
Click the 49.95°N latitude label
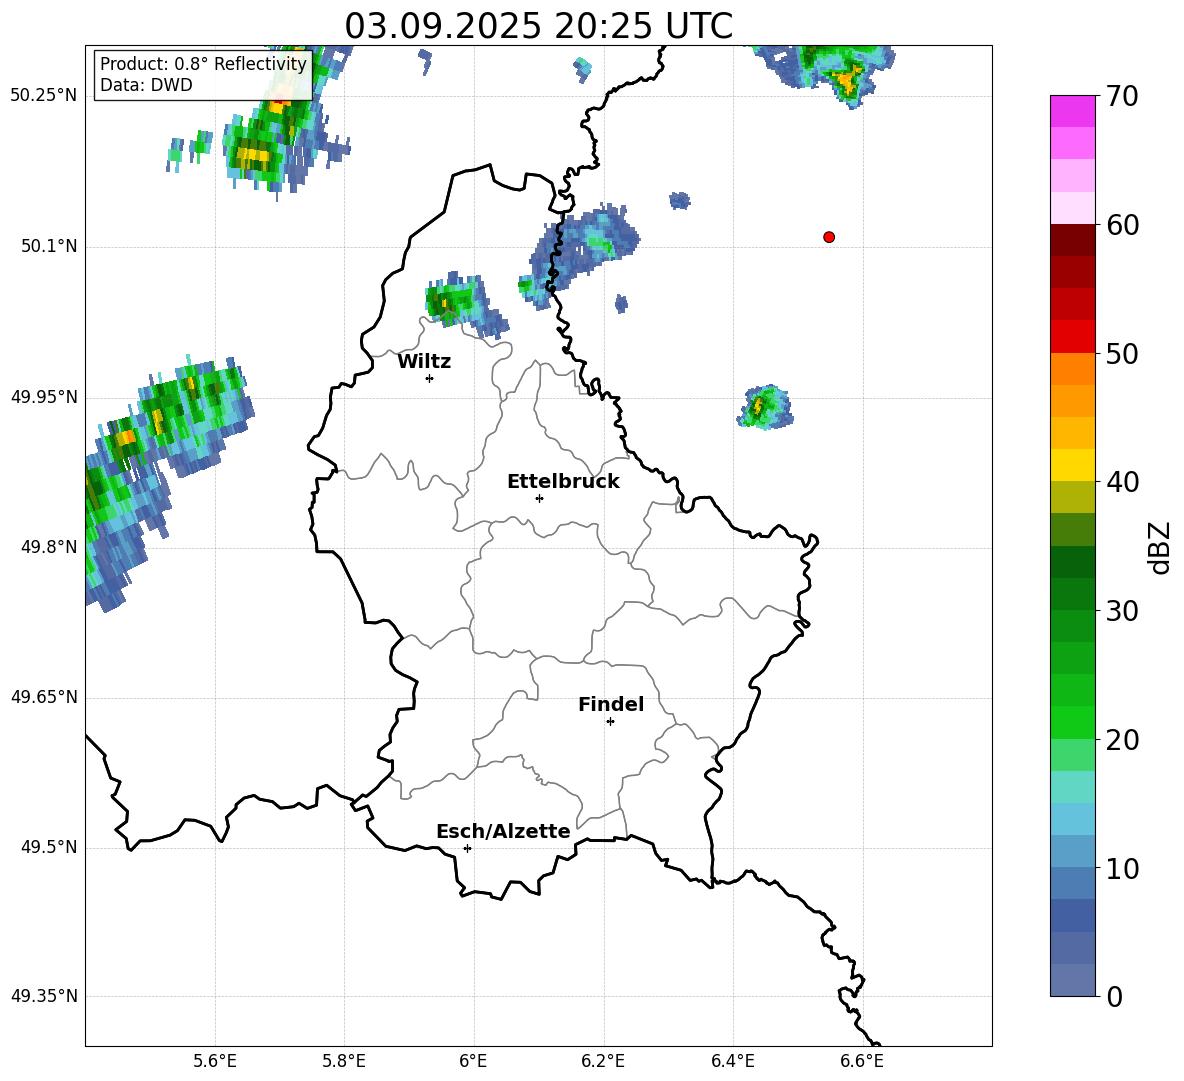43,397
